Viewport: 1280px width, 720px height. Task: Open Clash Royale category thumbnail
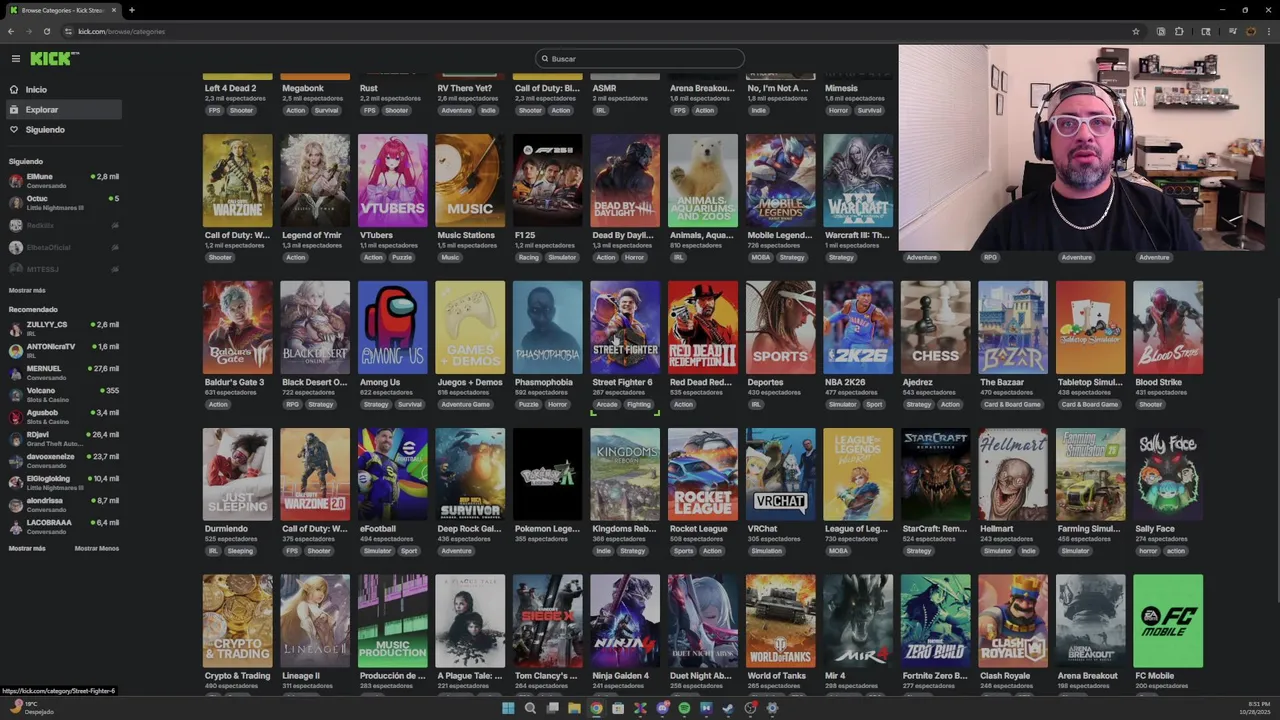(1013, 620)
